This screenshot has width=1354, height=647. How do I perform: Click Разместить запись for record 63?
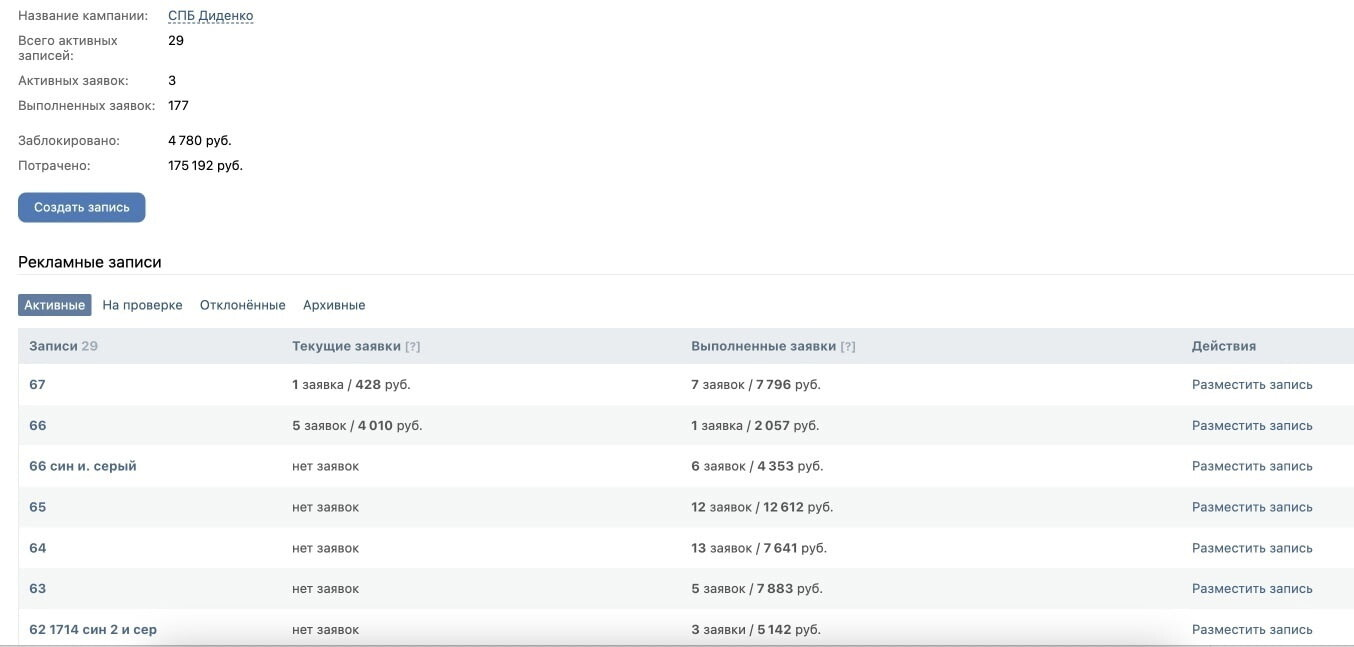point(1252,589)
